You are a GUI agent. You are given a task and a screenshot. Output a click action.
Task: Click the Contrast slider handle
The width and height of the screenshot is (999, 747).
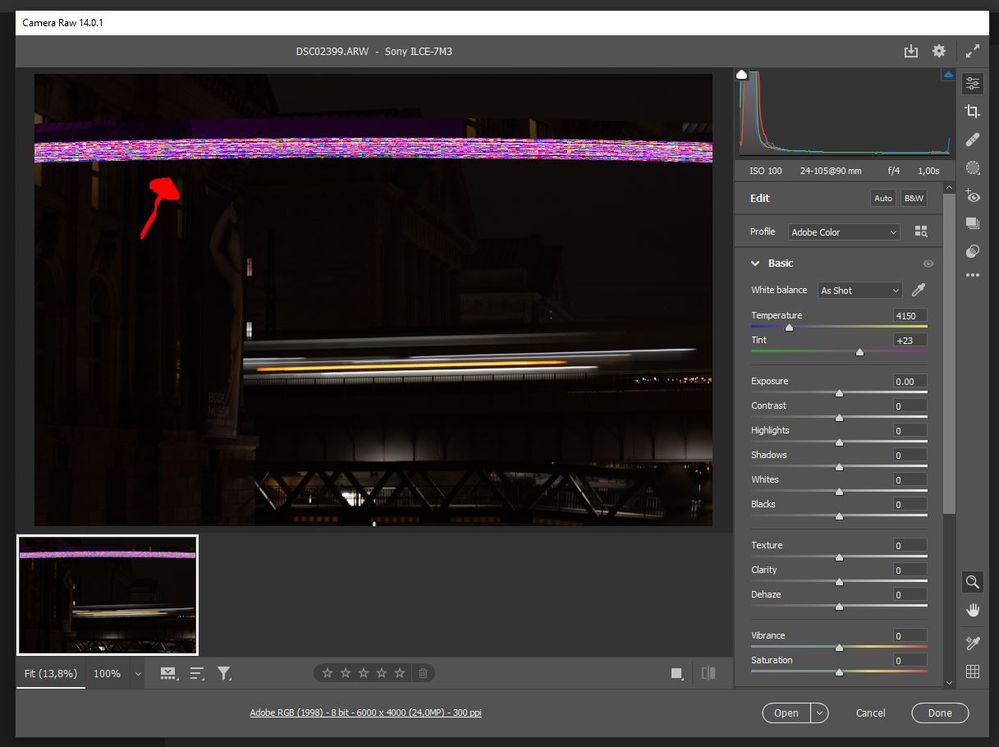pyautogui.click(x=839, y=418)
